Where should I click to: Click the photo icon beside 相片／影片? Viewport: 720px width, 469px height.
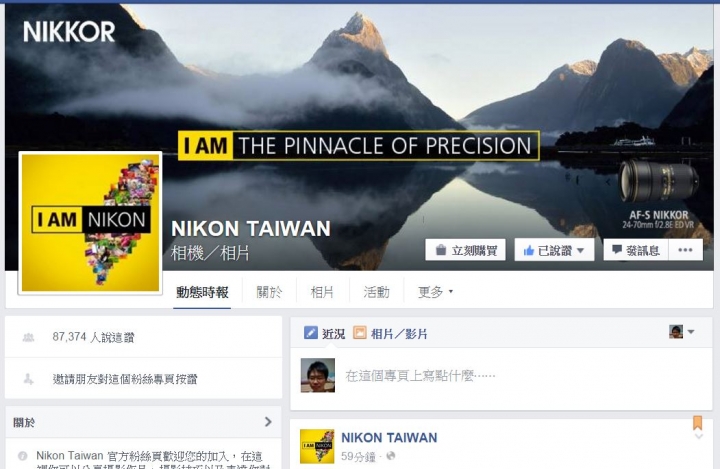click(x=360, y=333)
